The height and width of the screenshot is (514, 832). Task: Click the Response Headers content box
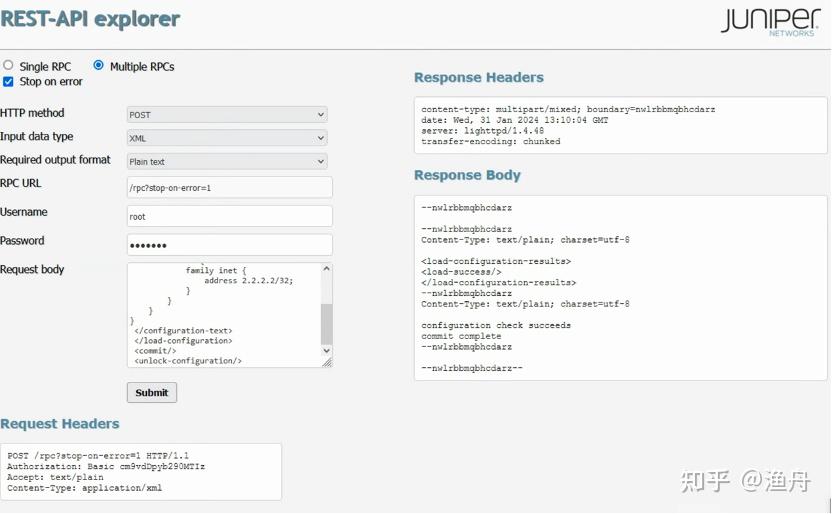pyautogui.click(x=620, y=125)
